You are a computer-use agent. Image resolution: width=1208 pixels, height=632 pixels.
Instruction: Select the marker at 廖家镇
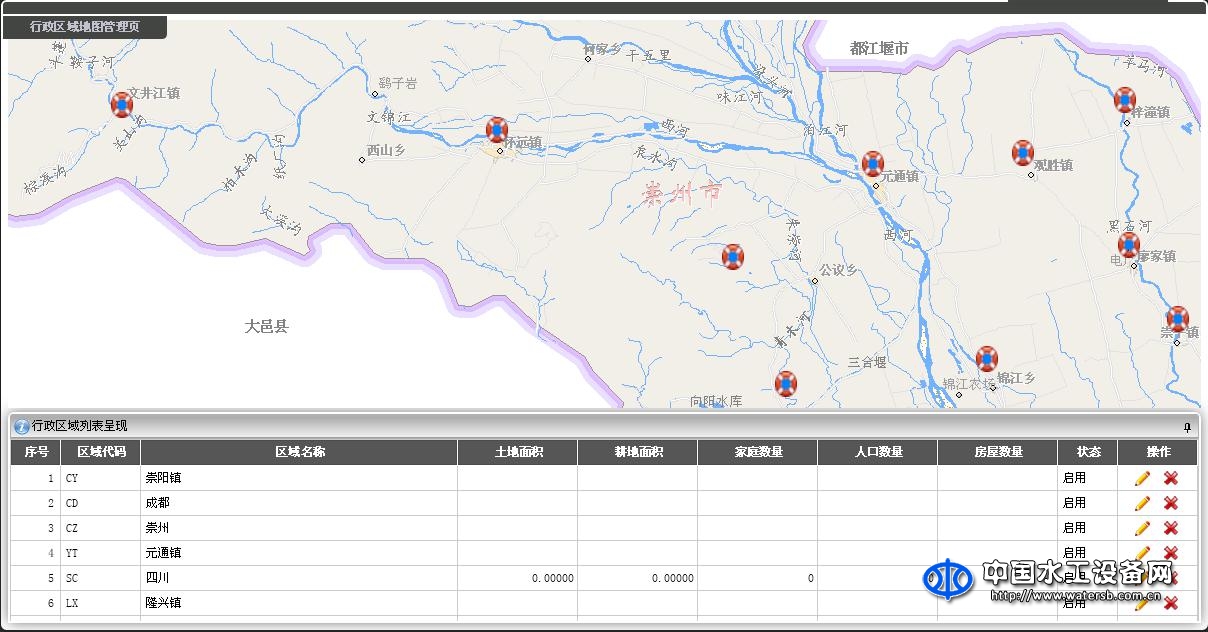tap(1128, 245)
